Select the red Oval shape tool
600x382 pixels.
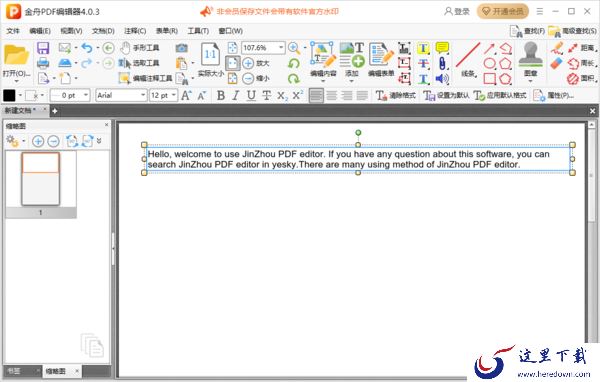[489, 64]
